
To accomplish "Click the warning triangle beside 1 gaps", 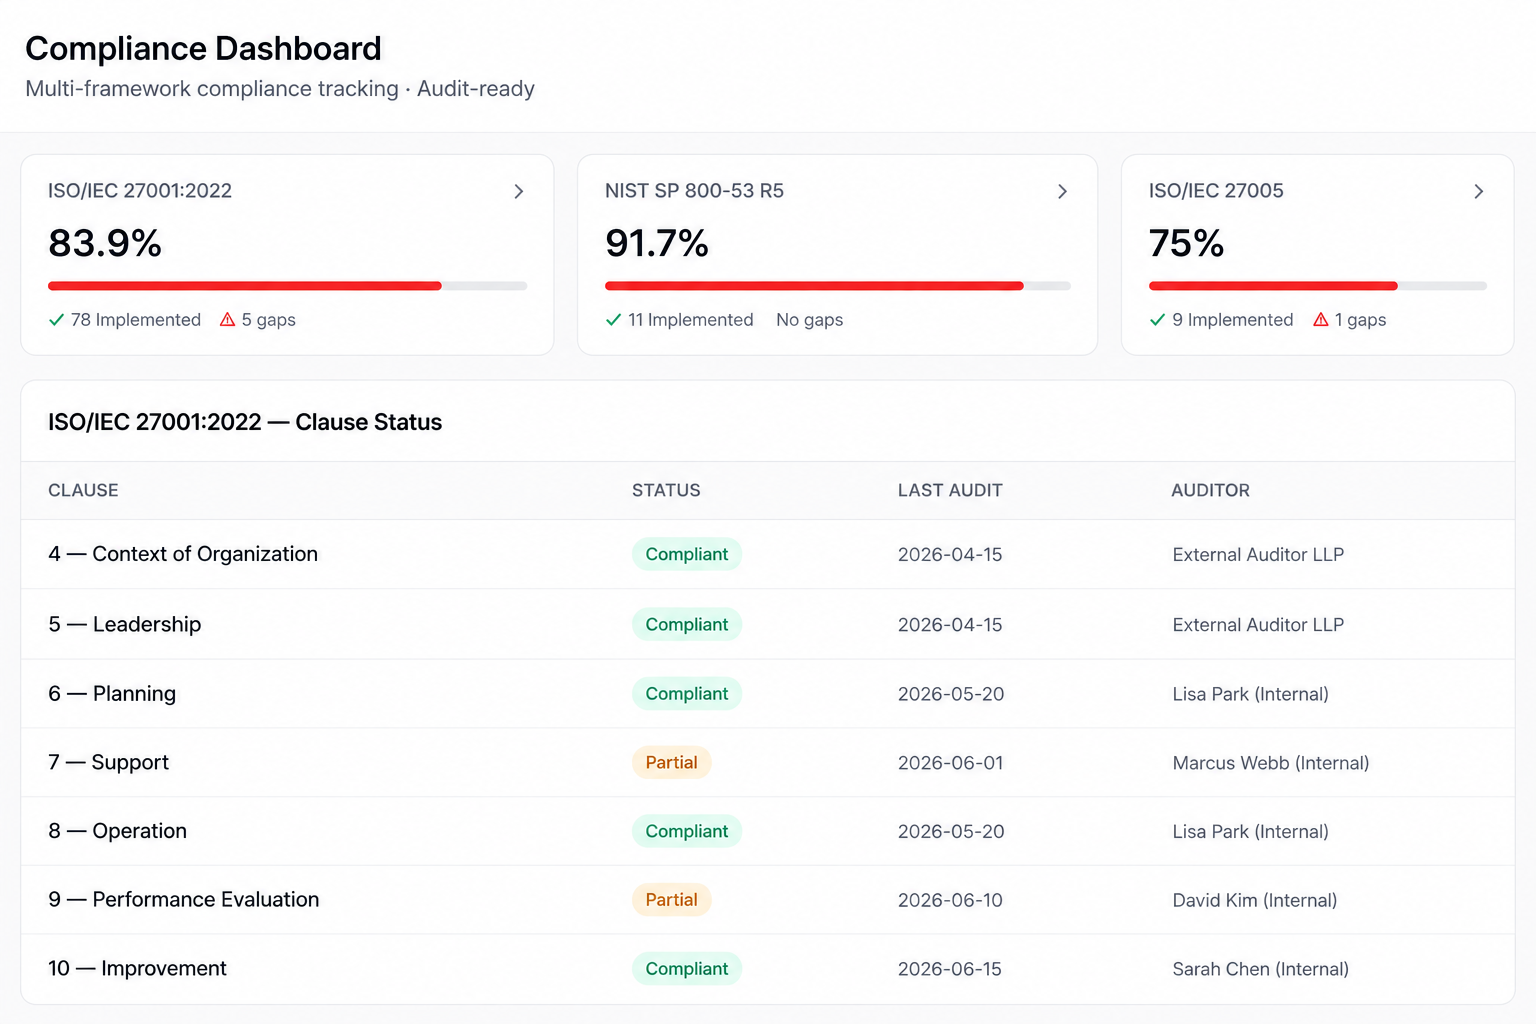I will (x=1321, y=320).
